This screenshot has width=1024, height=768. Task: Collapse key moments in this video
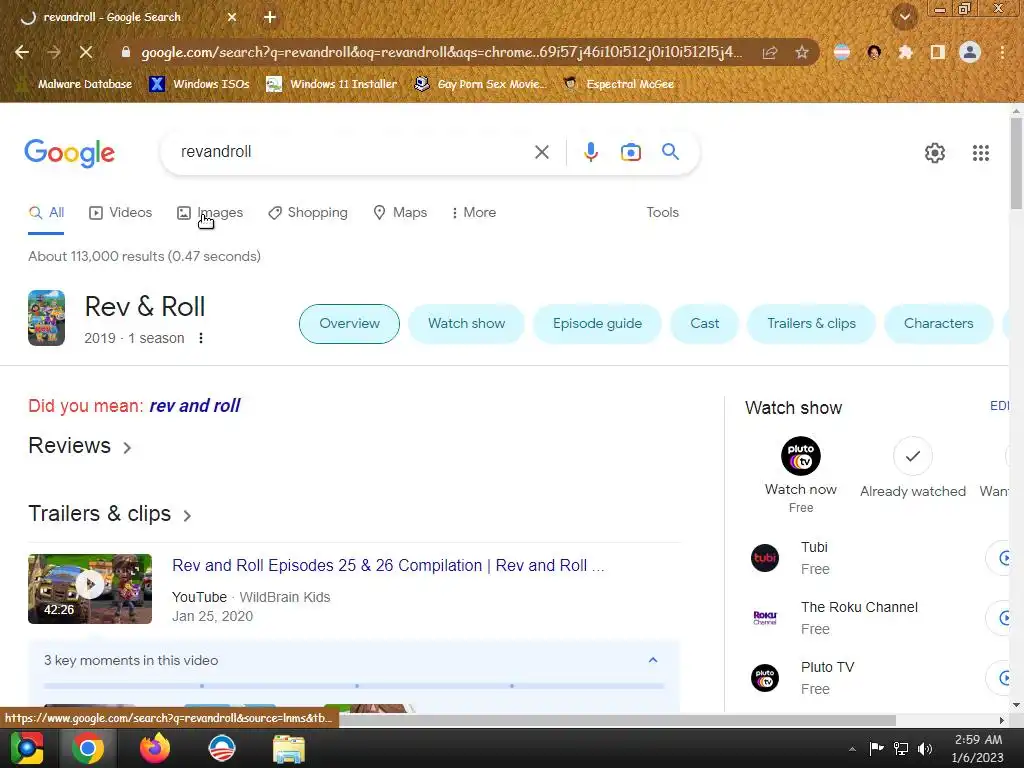click(652, 660)
